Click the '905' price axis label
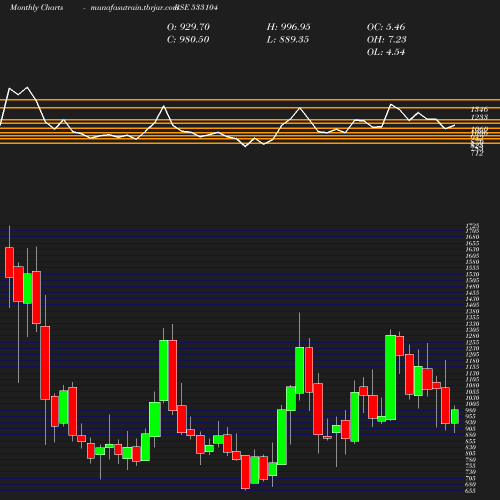 coord(471,429)
